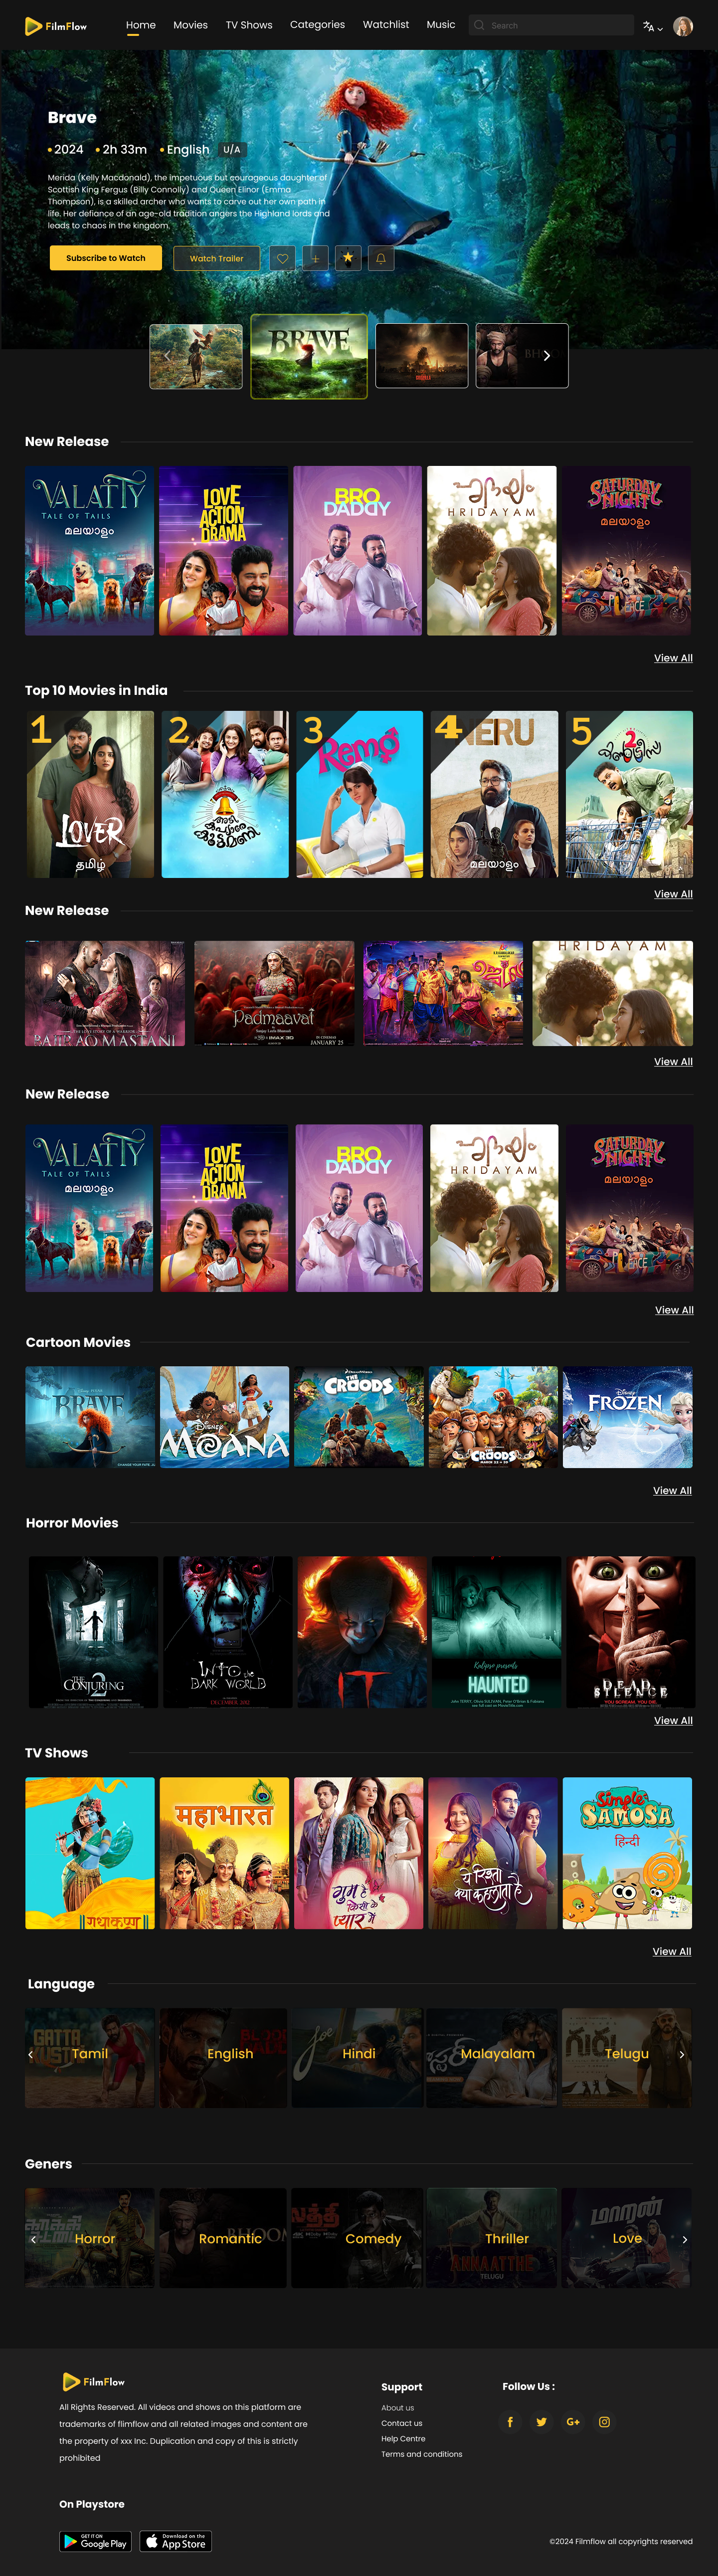Screen dimensions: 718x2576
Task: Select the Frozen cartoon movie thumbnail
Action: (627, 1417)
